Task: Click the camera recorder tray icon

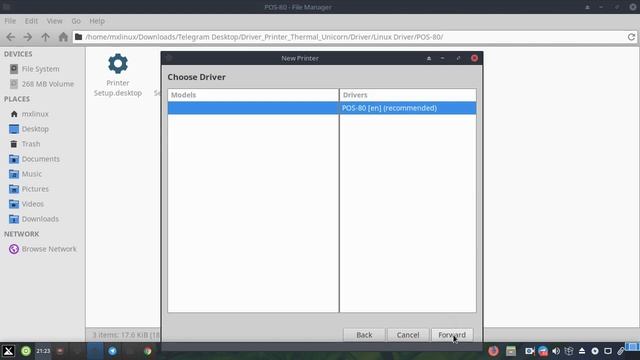Action: point(530,351)
